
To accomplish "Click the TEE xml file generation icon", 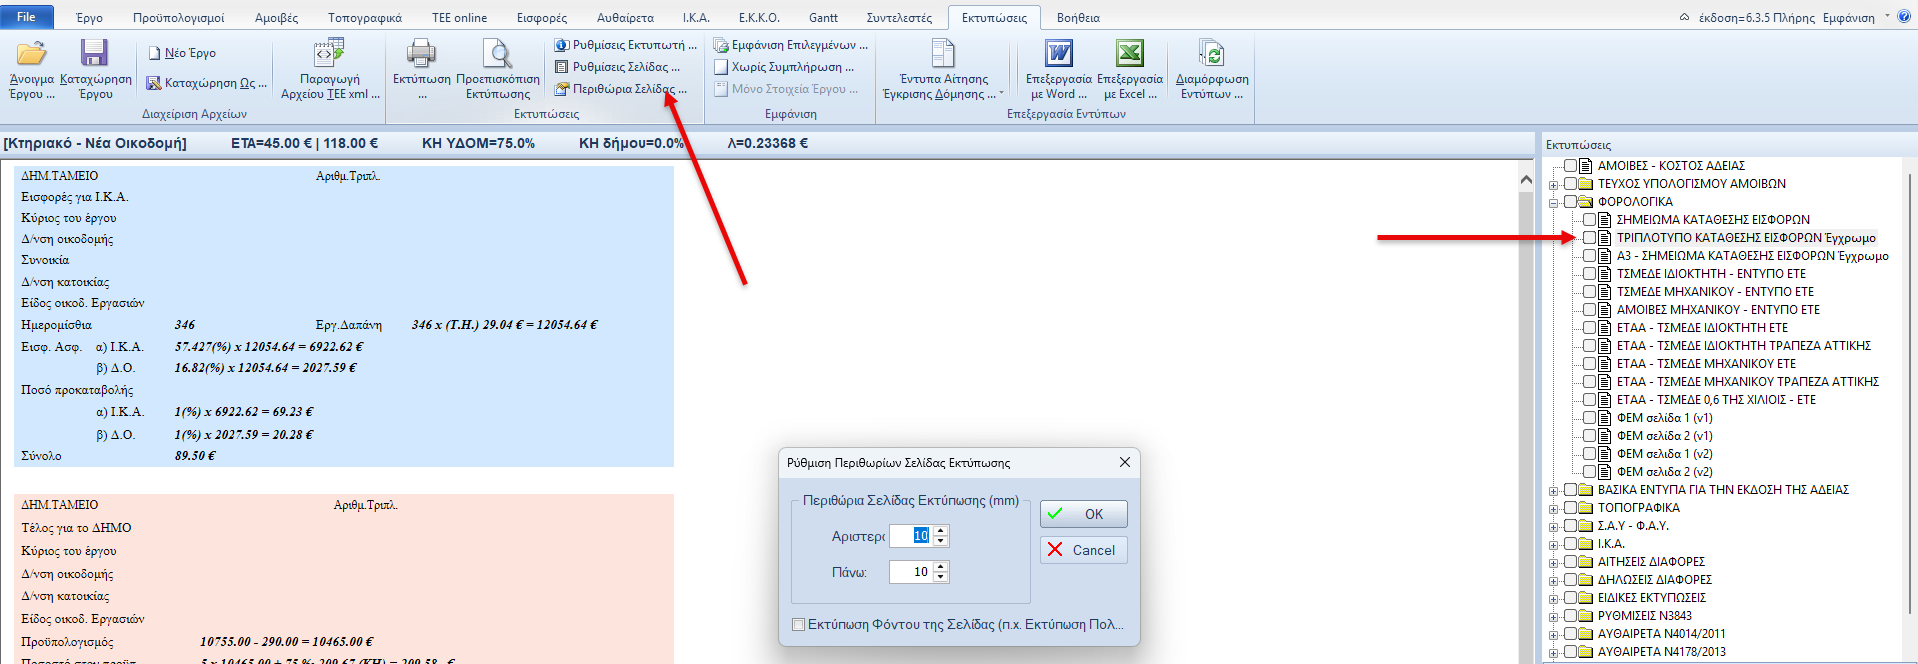I will click(329, 54).
